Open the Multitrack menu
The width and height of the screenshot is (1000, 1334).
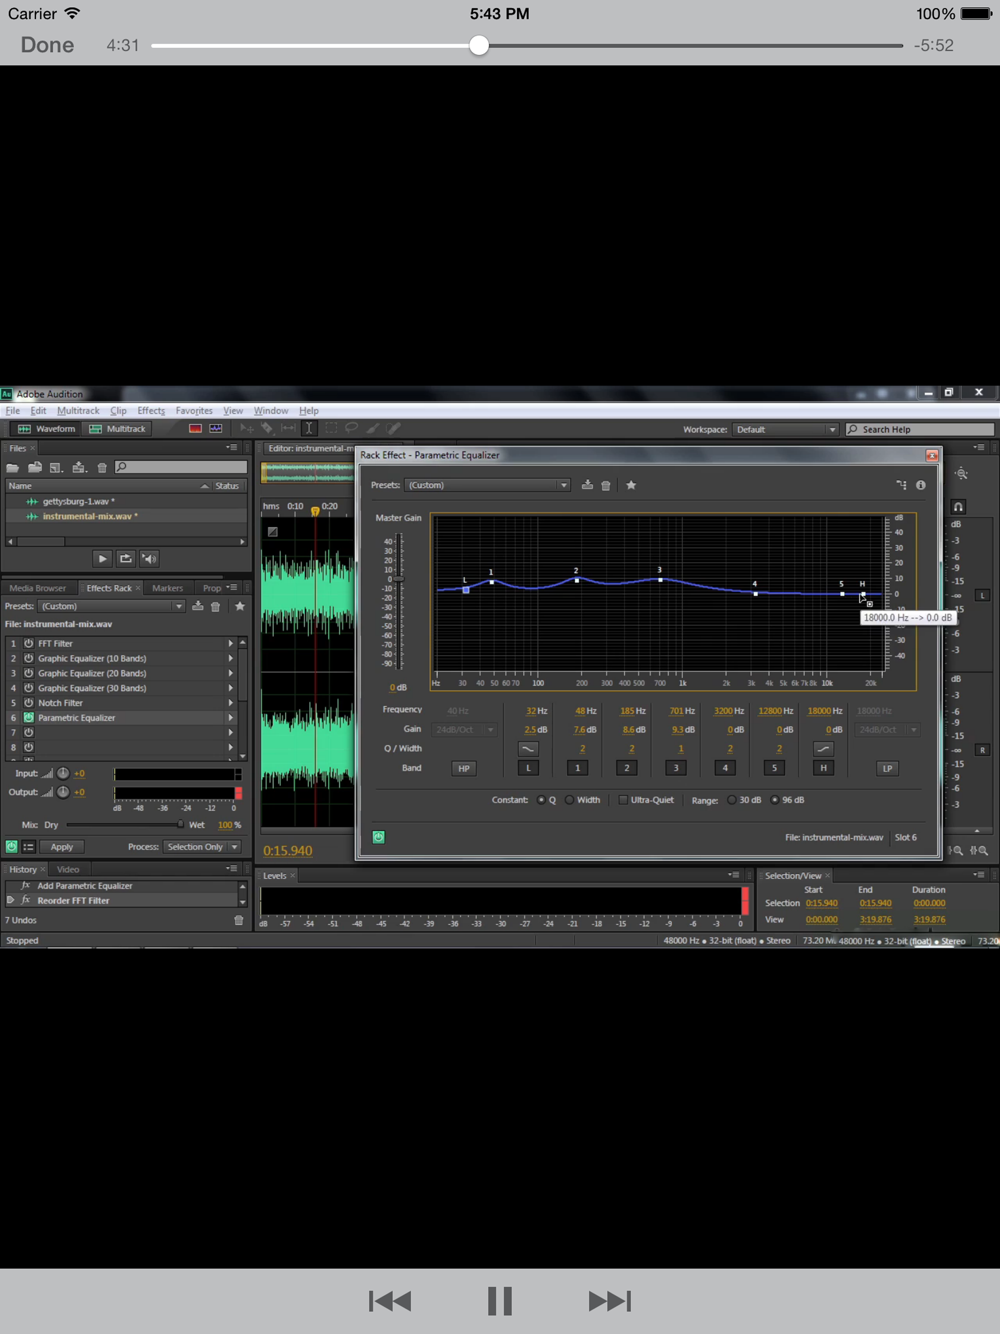click(78, 411)
